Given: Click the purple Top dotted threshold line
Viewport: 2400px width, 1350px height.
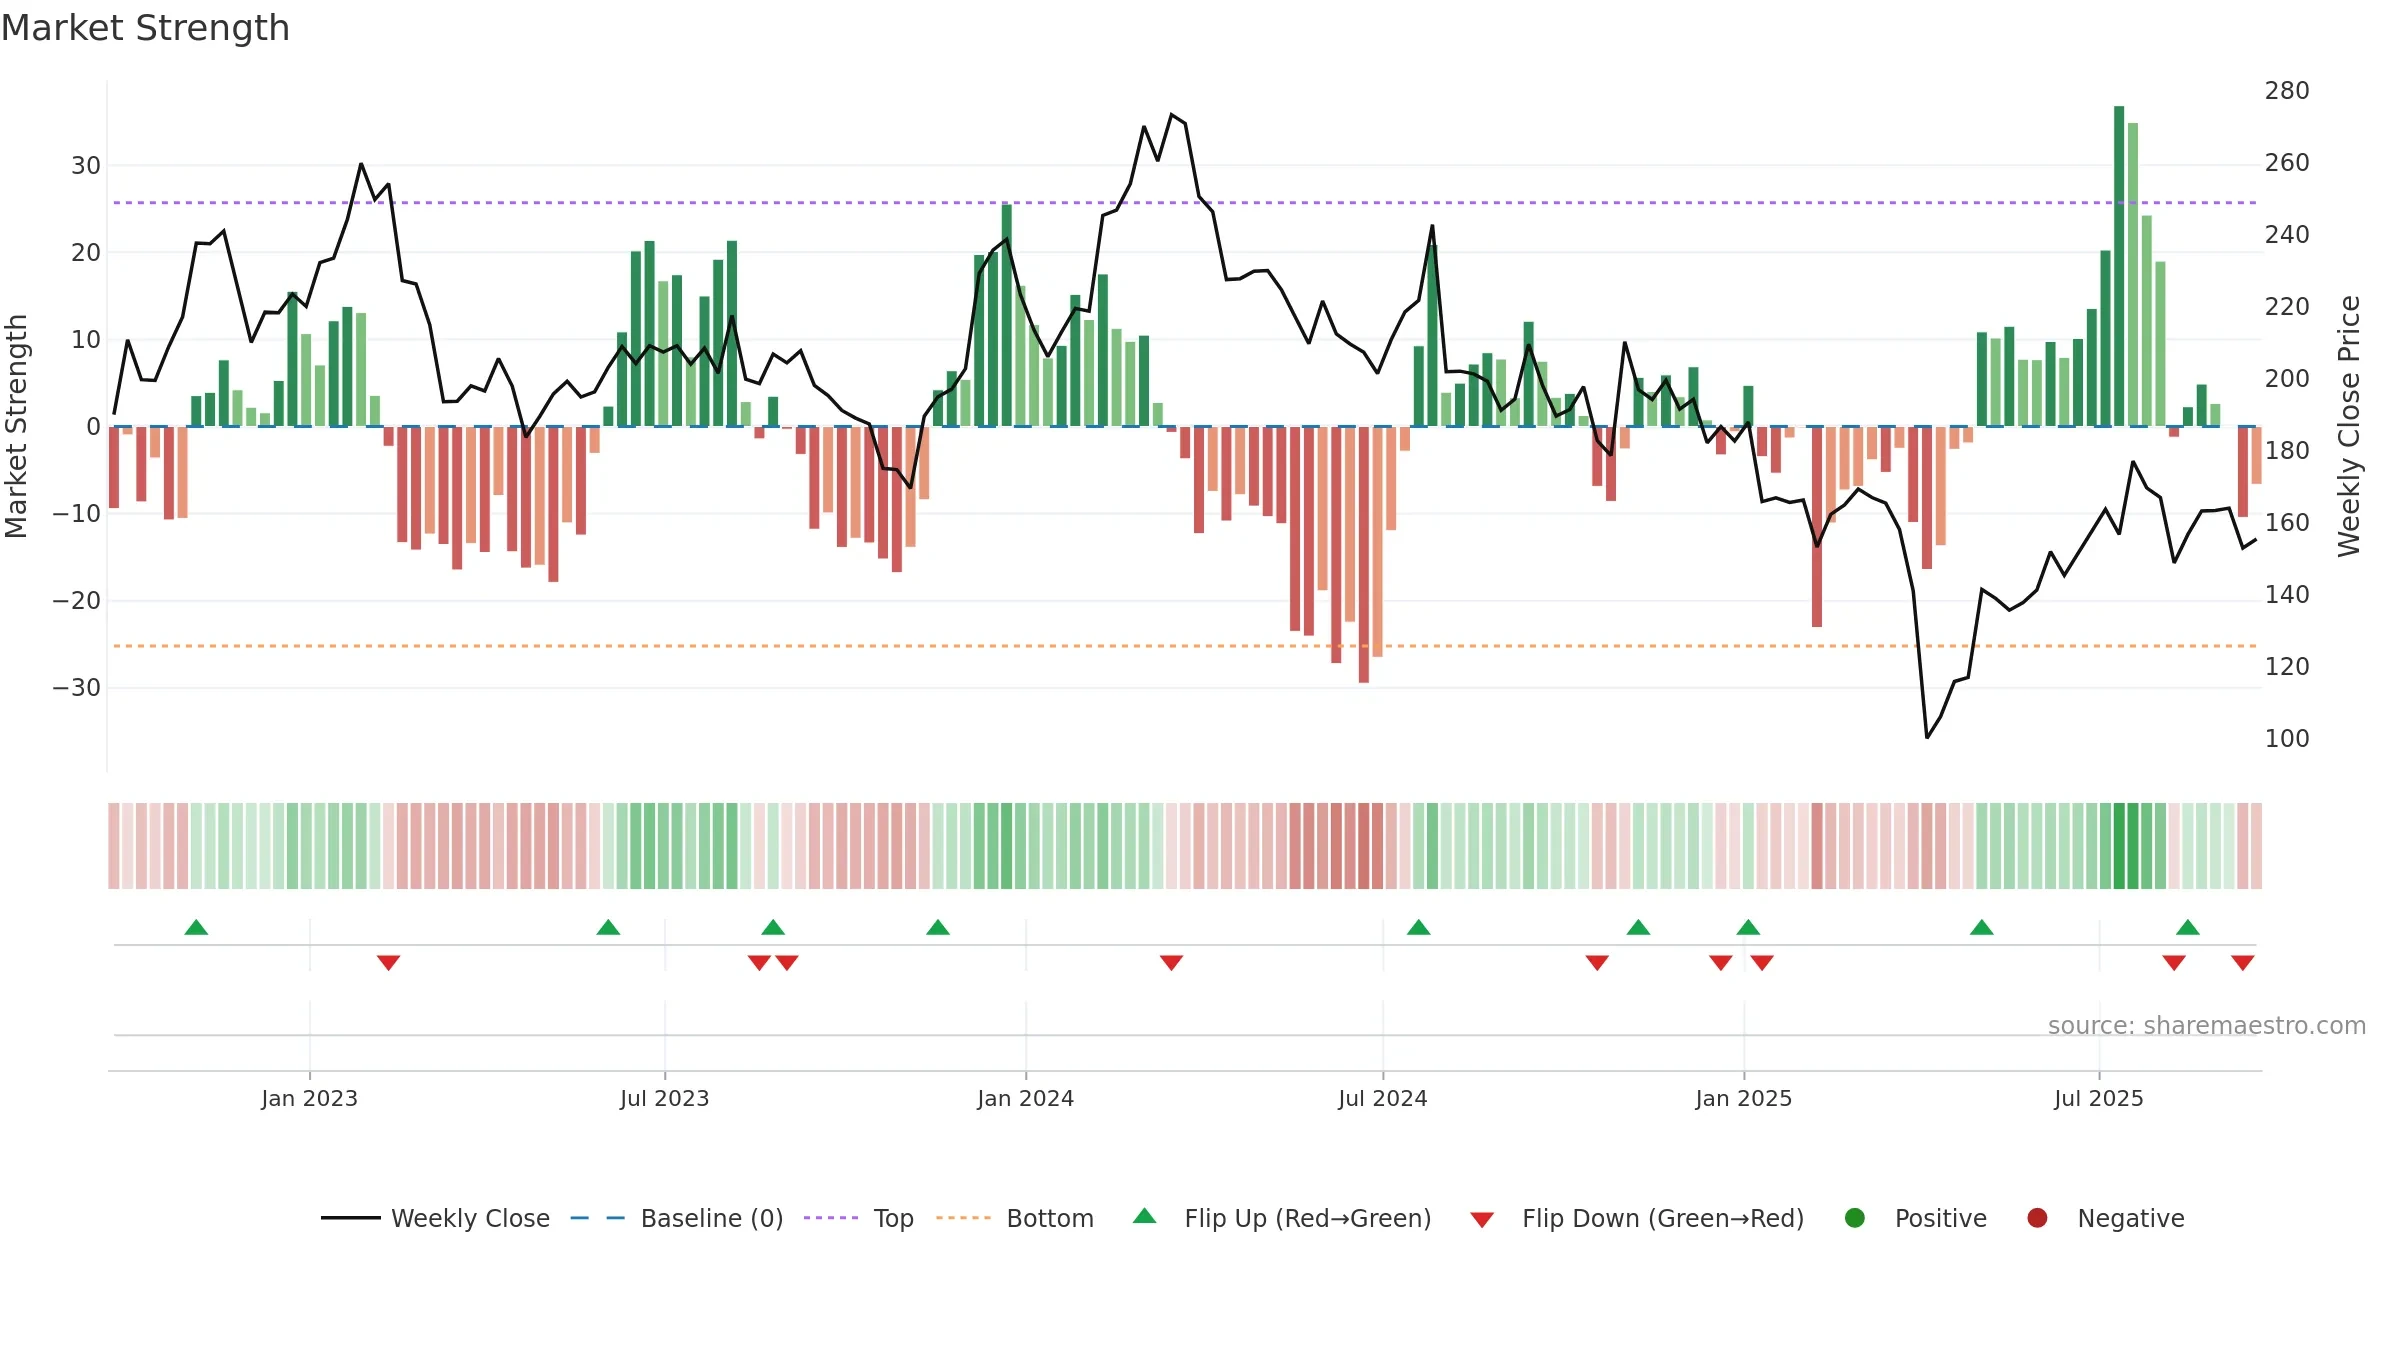Looking at the screenshot, I should click(x=1185, y=203).
